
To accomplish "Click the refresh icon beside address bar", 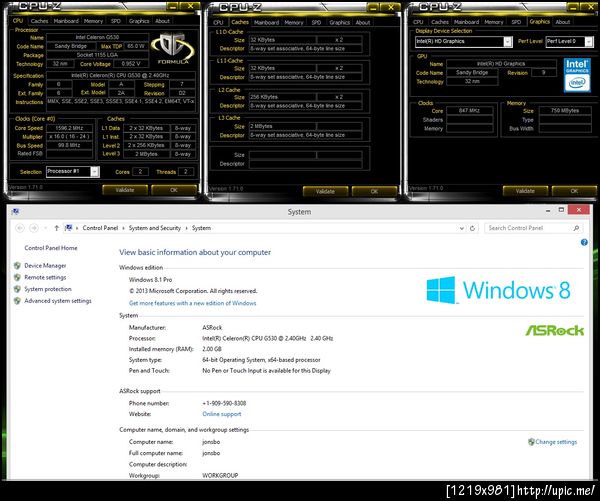I will point(473,228).
